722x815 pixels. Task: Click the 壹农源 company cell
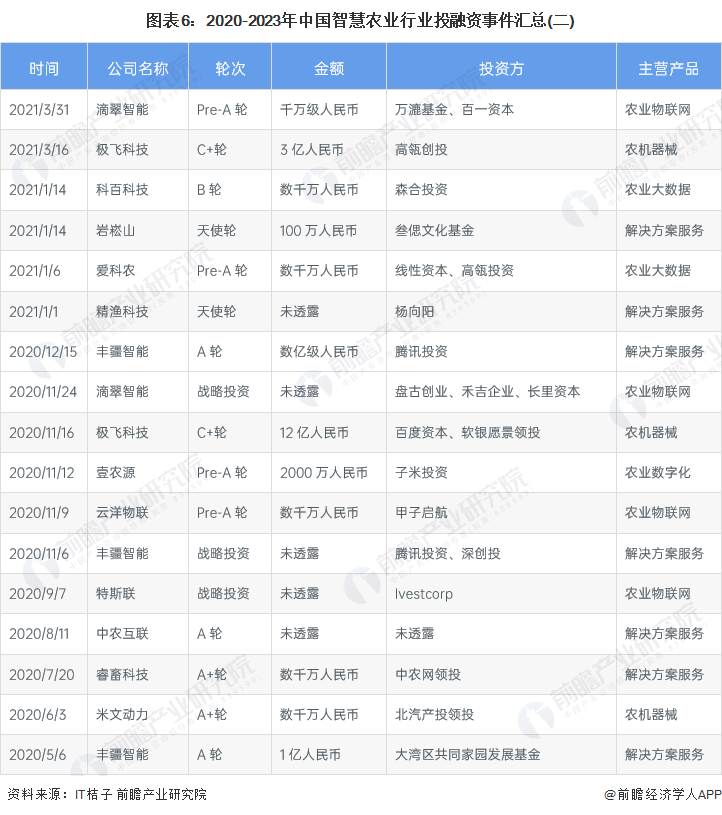(116, 472)
